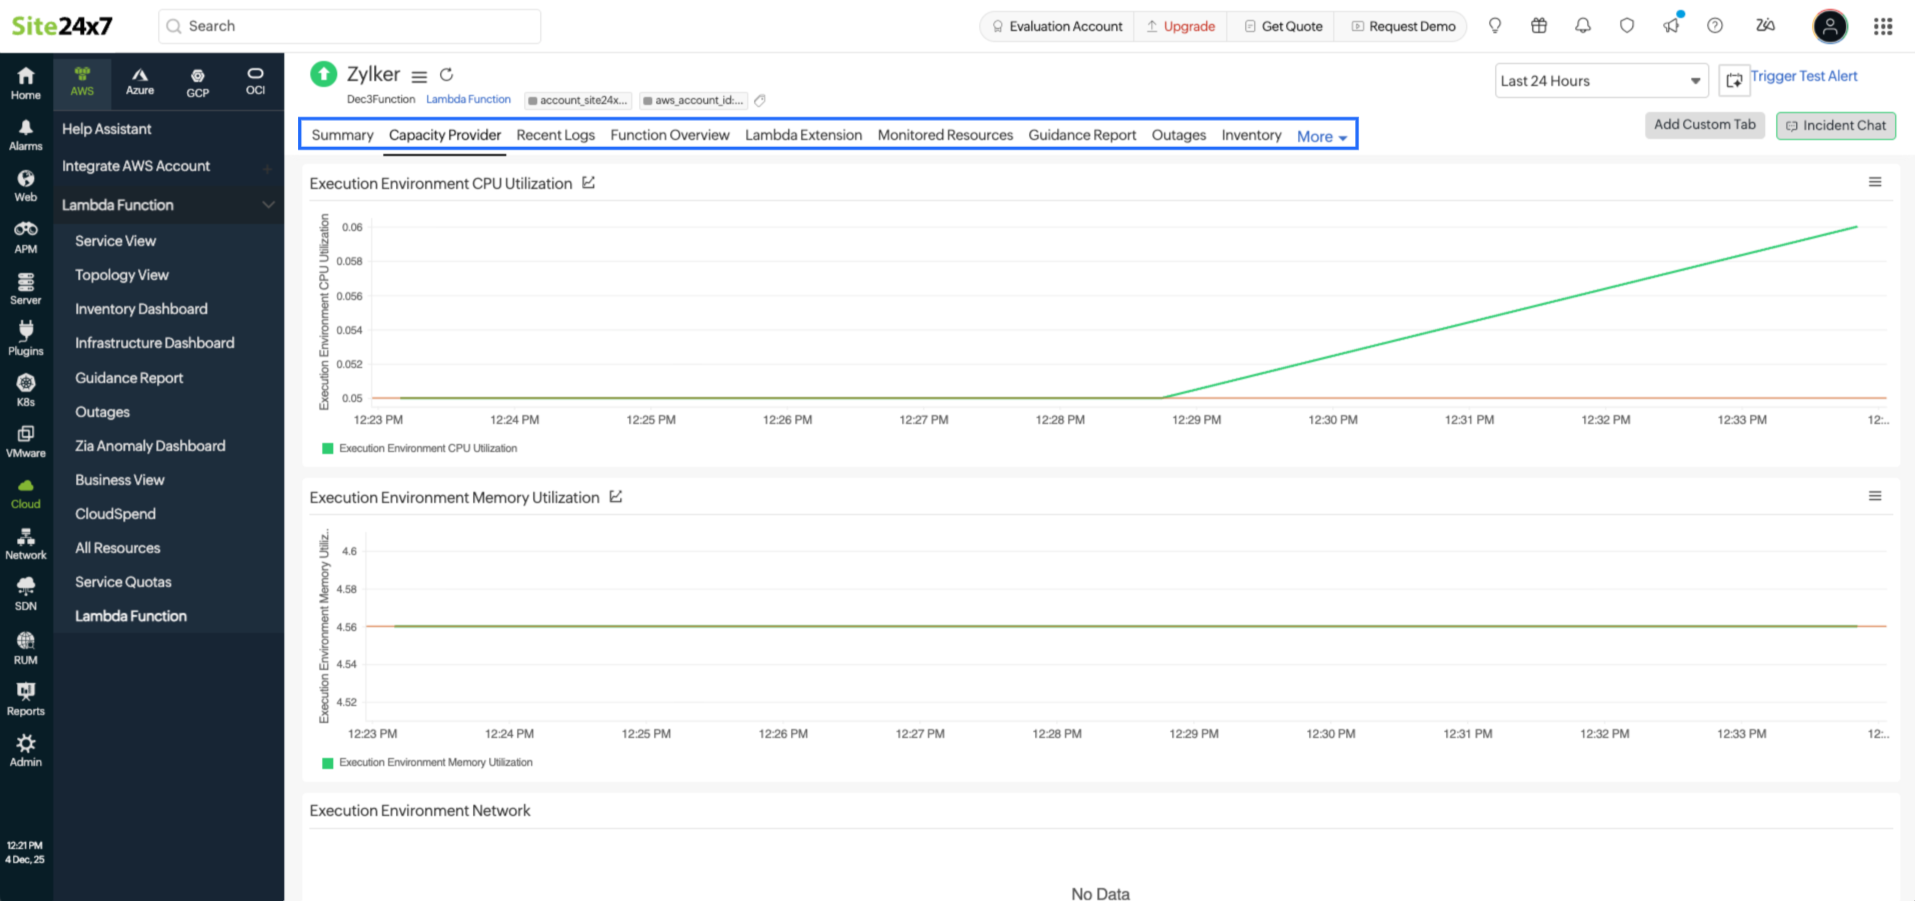The height and width of the screenshot is (901, 1915).
Task: Click the Trigger Test Alert link
Action: tap(1803, 76)
